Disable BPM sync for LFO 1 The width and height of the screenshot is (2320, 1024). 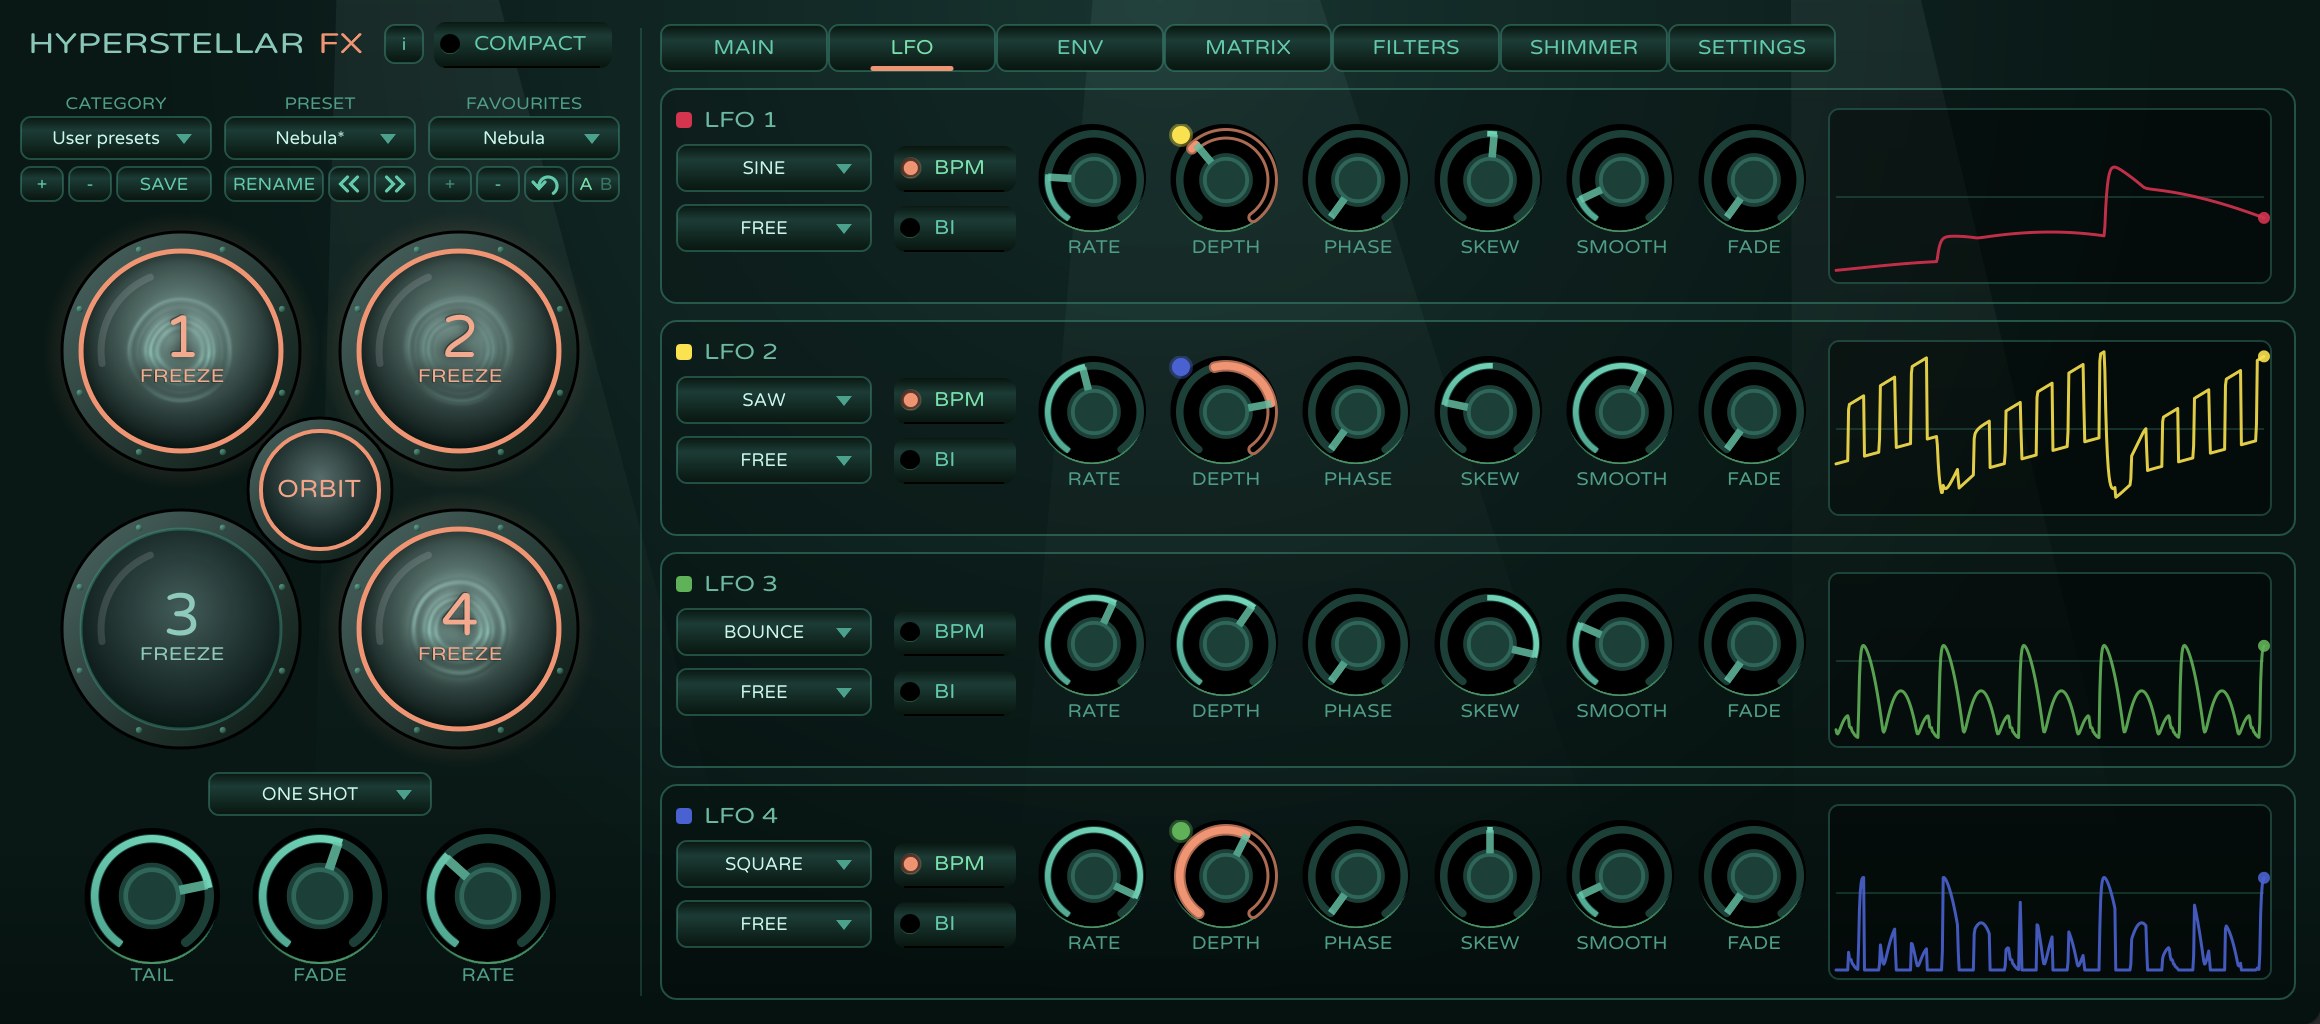(955, 168)
